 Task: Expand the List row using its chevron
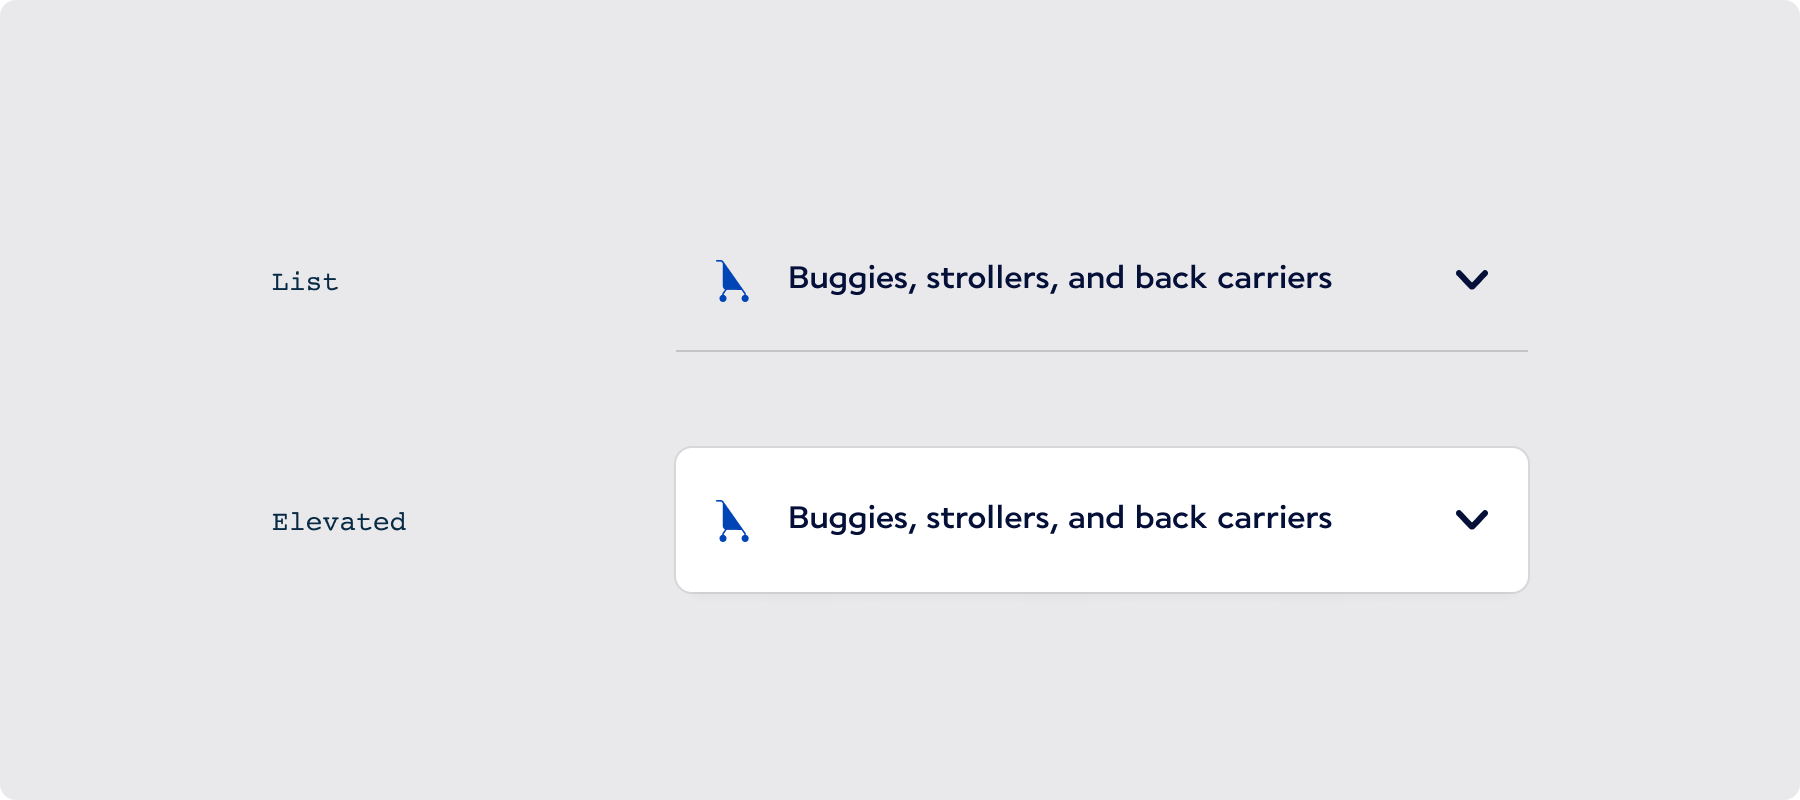point(1471,279)
